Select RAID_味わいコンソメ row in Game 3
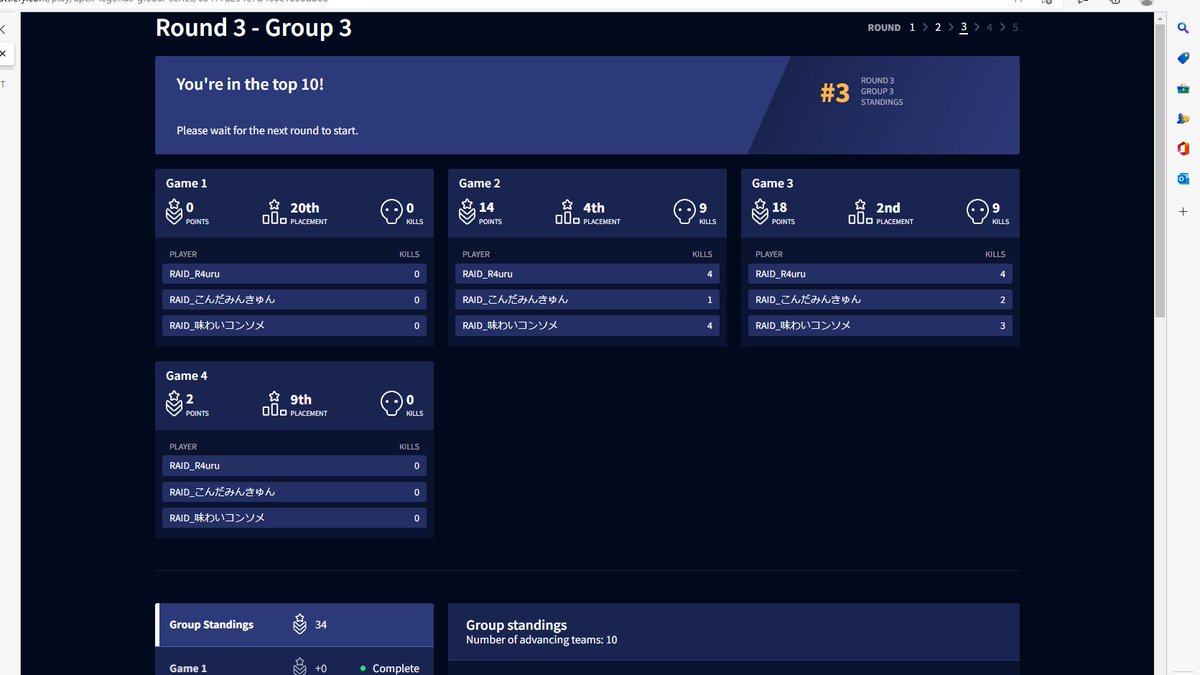The width and height of the screenshot is (1200, 675). 880,326
